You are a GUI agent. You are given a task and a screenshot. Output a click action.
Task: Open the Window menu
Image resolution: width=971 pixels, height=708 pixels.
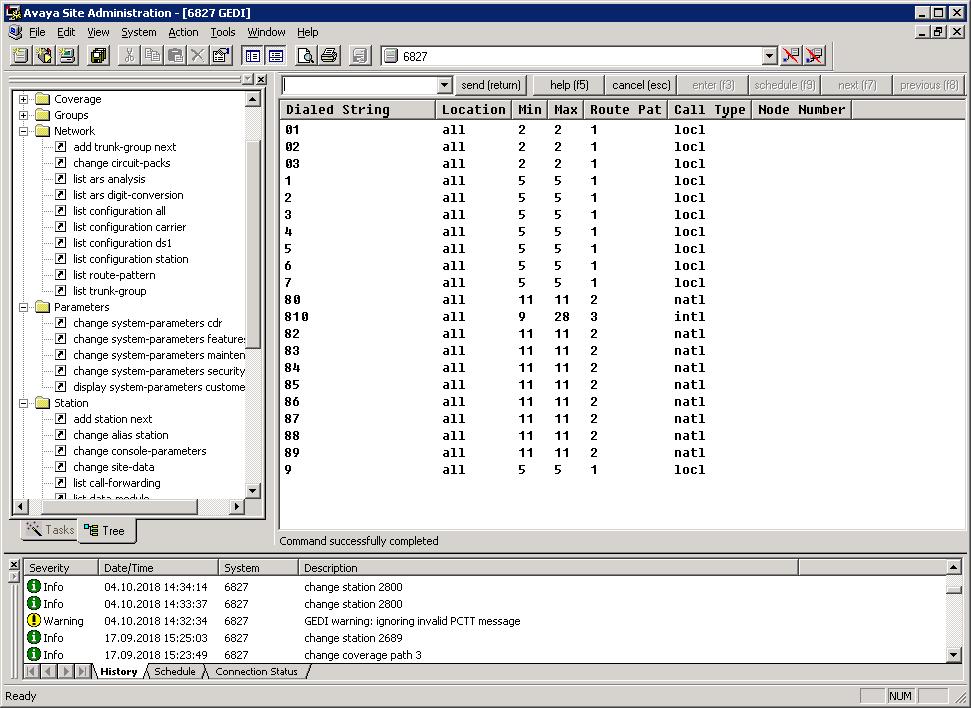click(266, 32)
